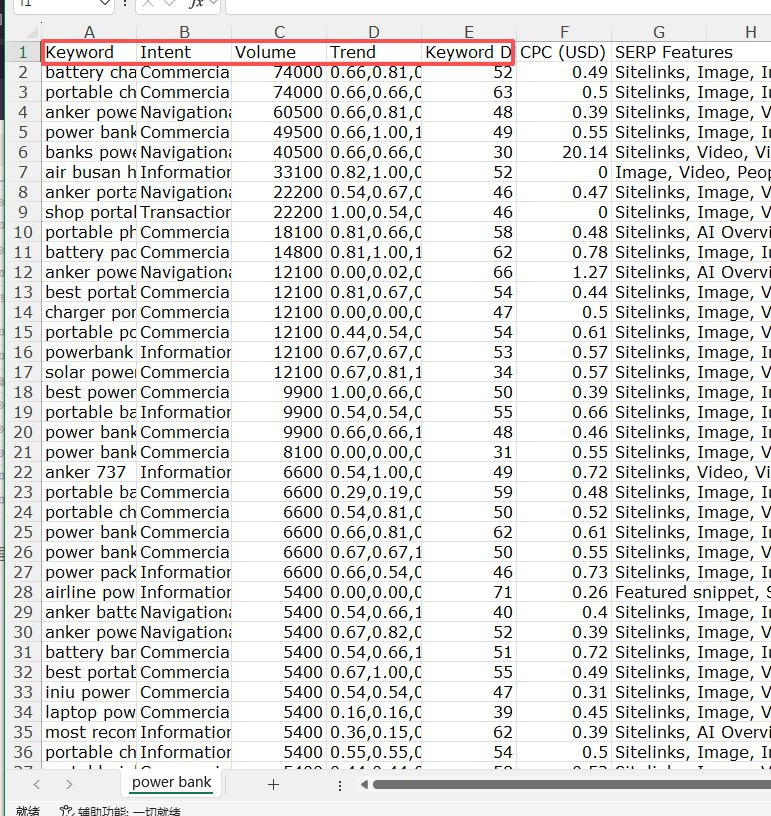Image resolution: width=771 pixels, height=816 pixels.
Task: Click the formula bar cancel X icon
Action: tap(147, 4)
